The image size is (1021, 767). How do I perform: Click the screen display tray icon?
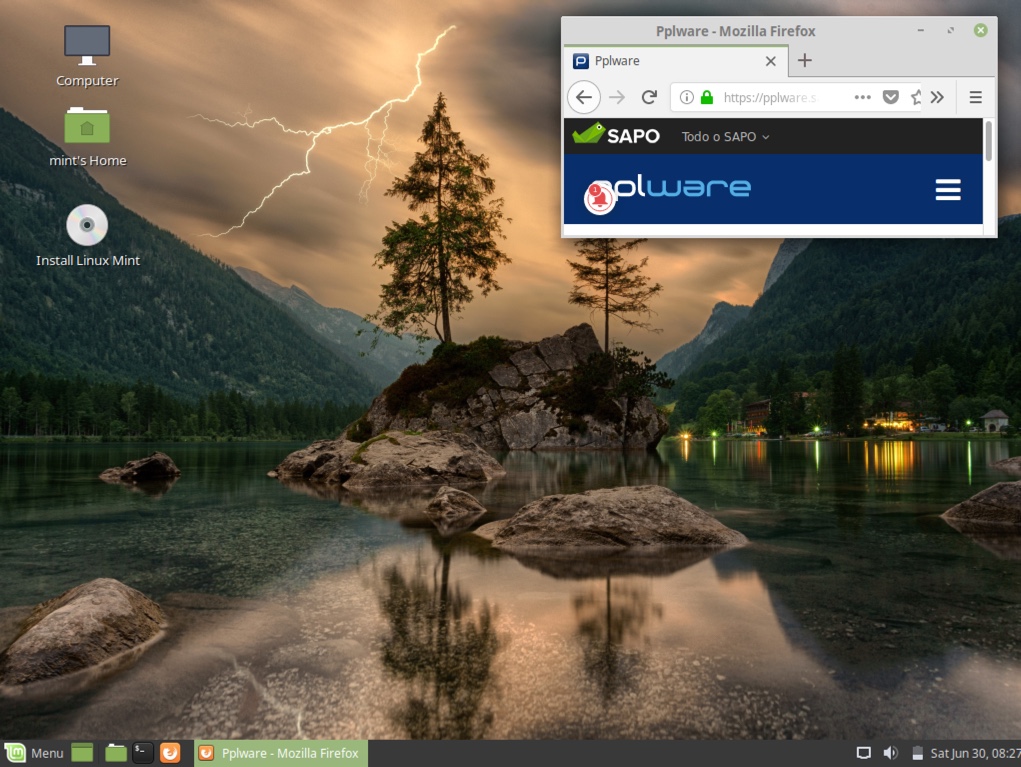tap(862, 752)
